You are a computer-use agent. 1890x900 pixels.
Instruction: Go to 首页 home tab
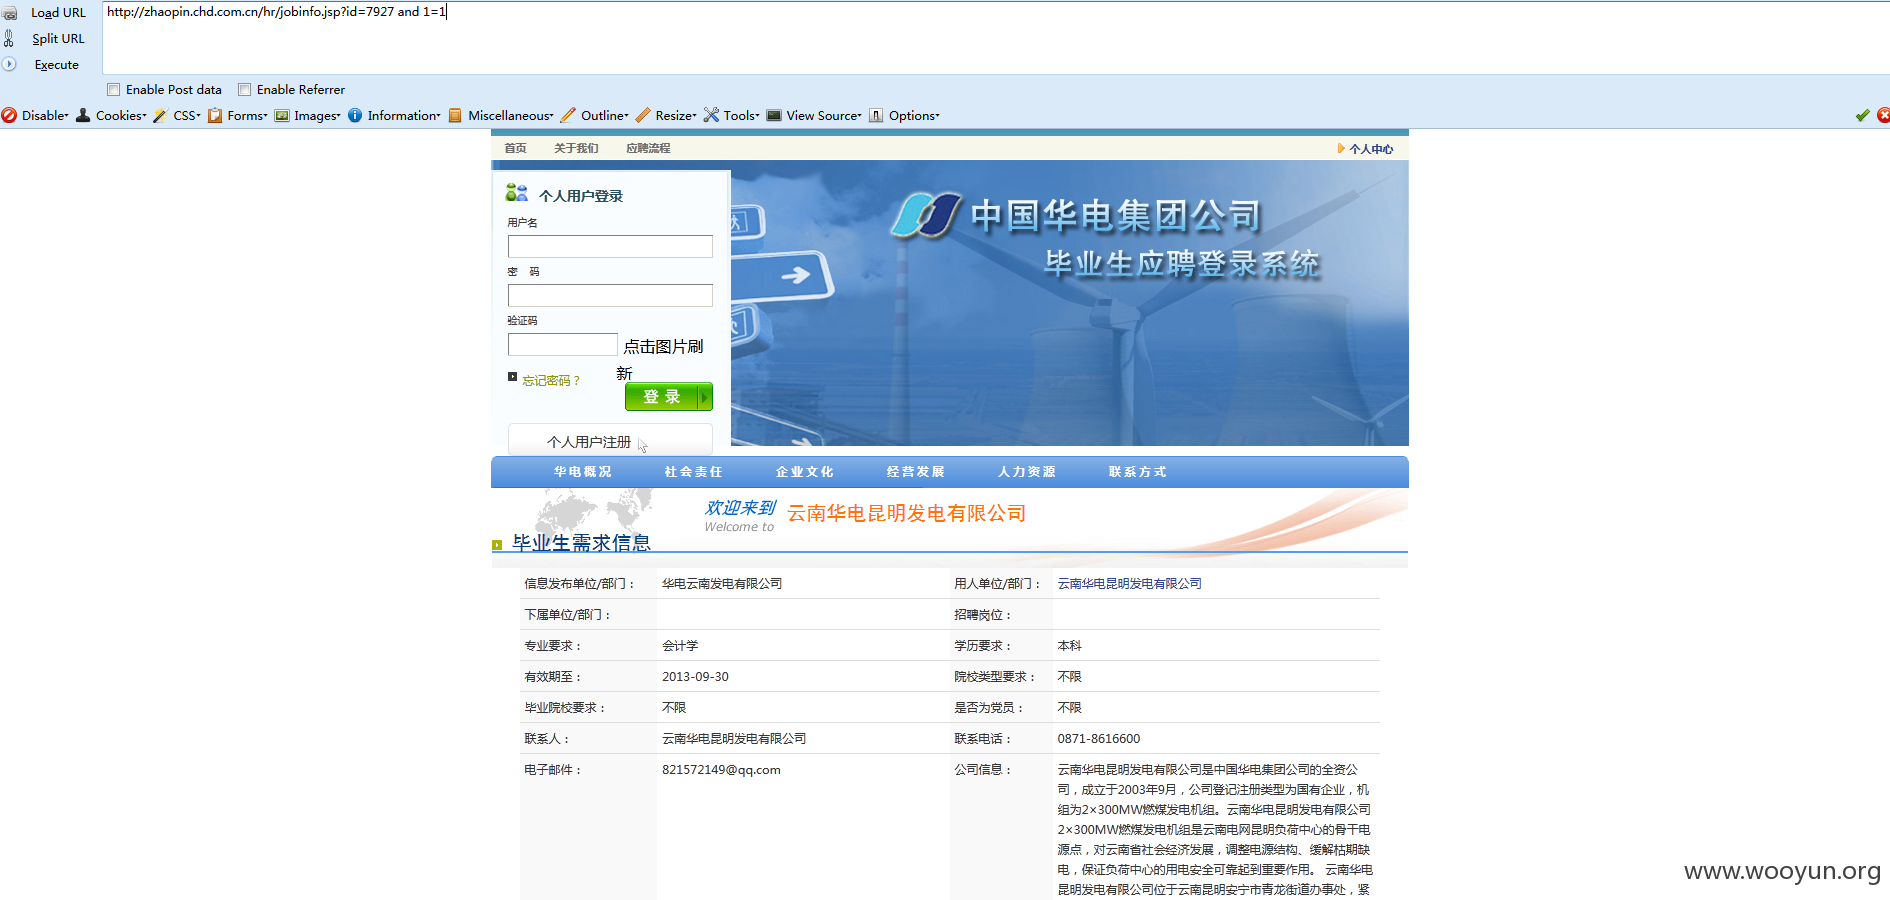pyautogui.click(x=515, y=148)
